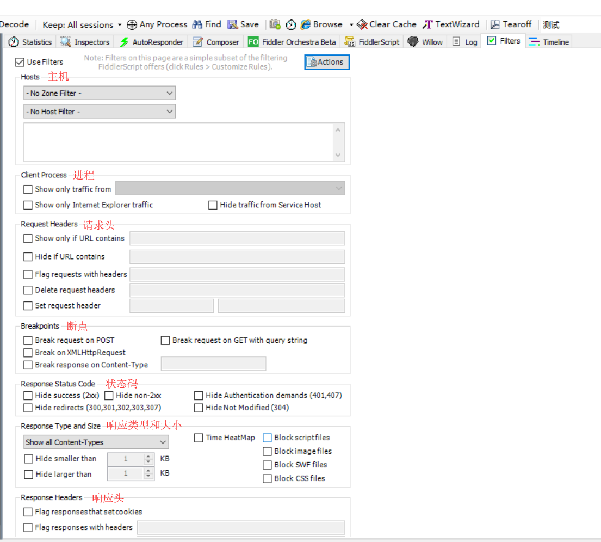Screen dimensions: 601x542
Task: Click the Hide smaller than KB stepper
Action: pyautogui.click(x=148, y=459)
